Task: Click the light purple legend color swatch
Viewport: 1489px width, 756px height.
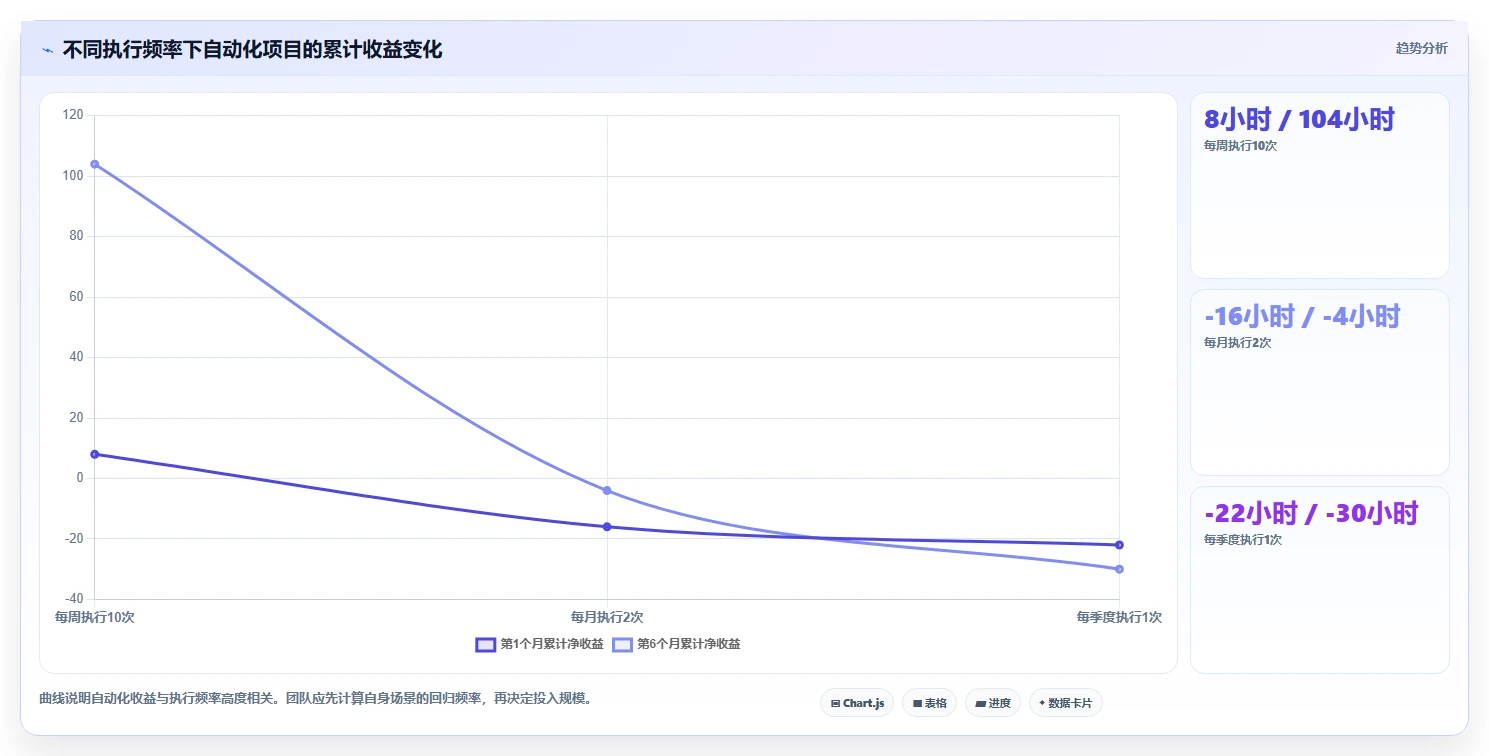Action: pyautogui.click(x=622, y=644)
